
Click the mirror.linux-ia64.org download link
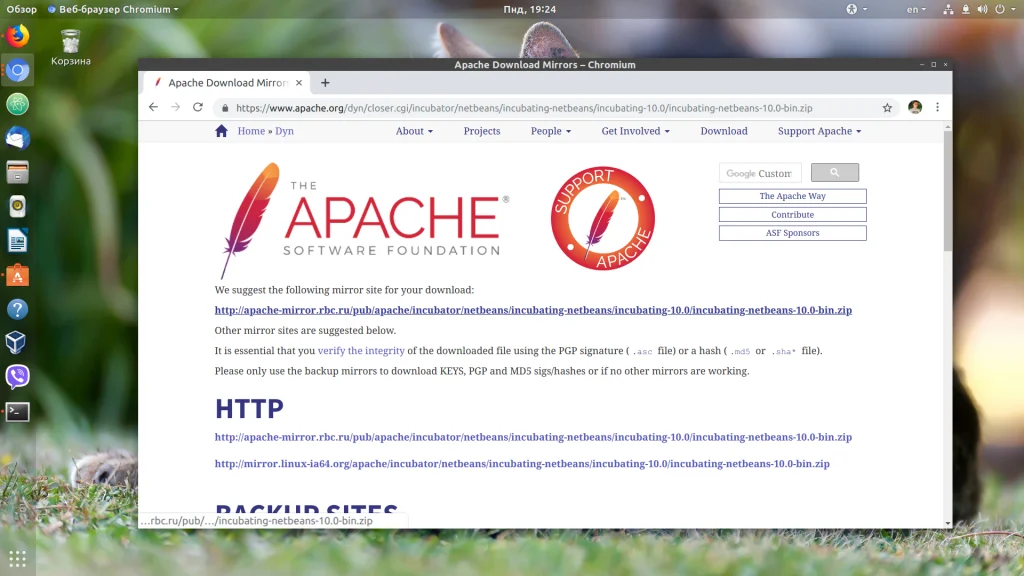[522, 464]
